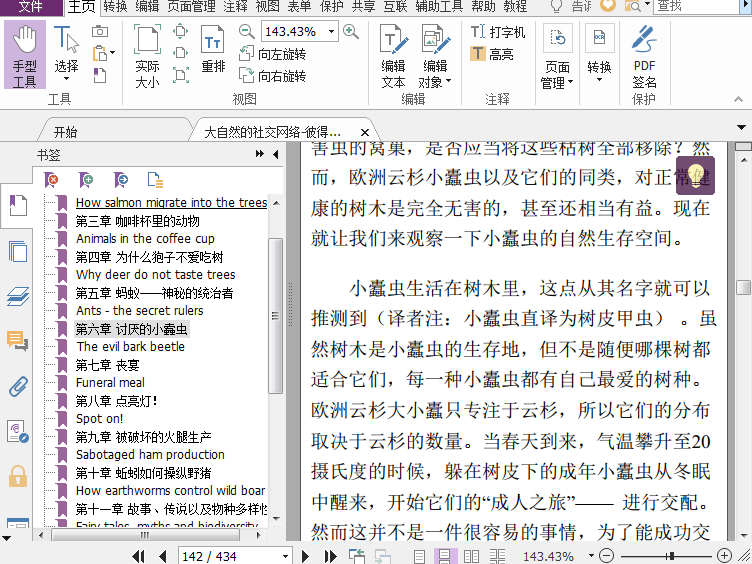
Task: Open the Page Management (页面管理) menu
Action: (x=557, y=57)
